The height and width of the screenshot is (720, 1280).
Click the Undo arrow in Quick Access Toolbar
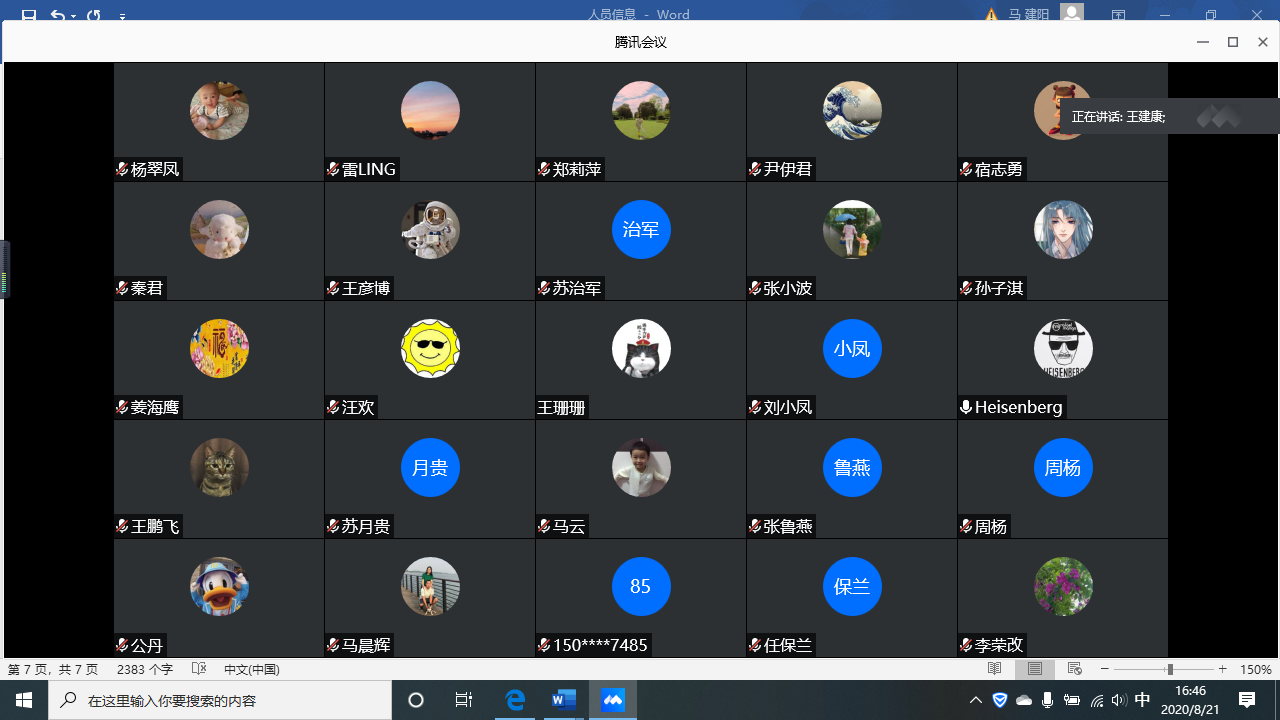click(x=57, y=15)
